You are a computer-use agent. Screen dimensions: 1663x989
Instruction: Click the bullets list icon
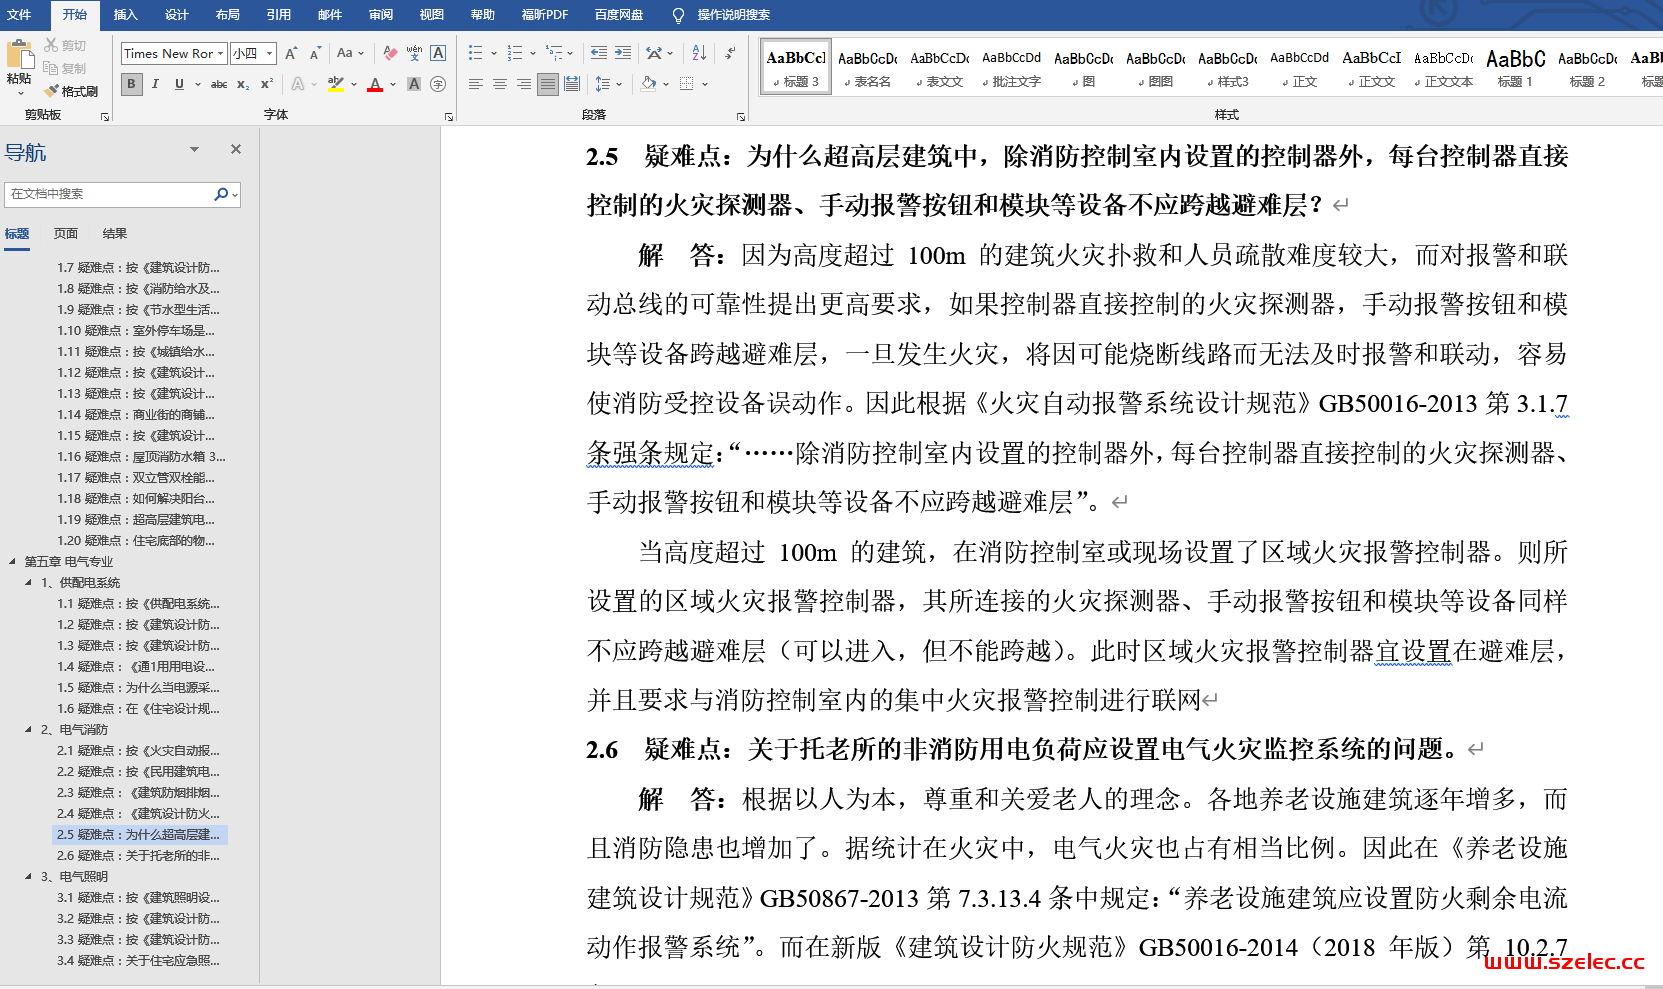click(476, 53)
